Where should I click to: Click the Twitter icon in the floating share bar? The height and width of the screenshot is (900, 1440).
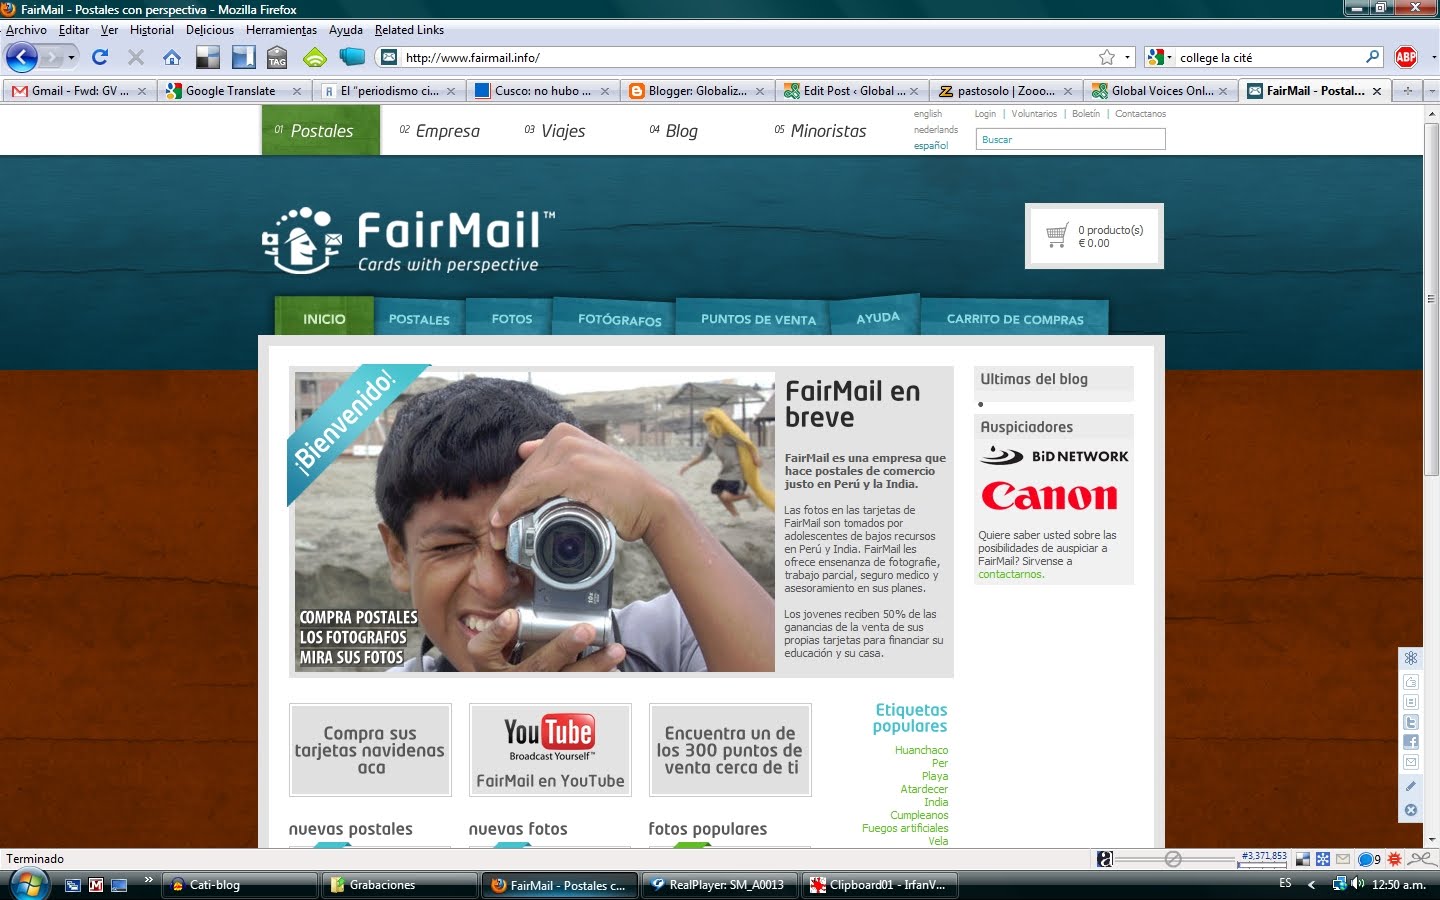[1411, 722]
